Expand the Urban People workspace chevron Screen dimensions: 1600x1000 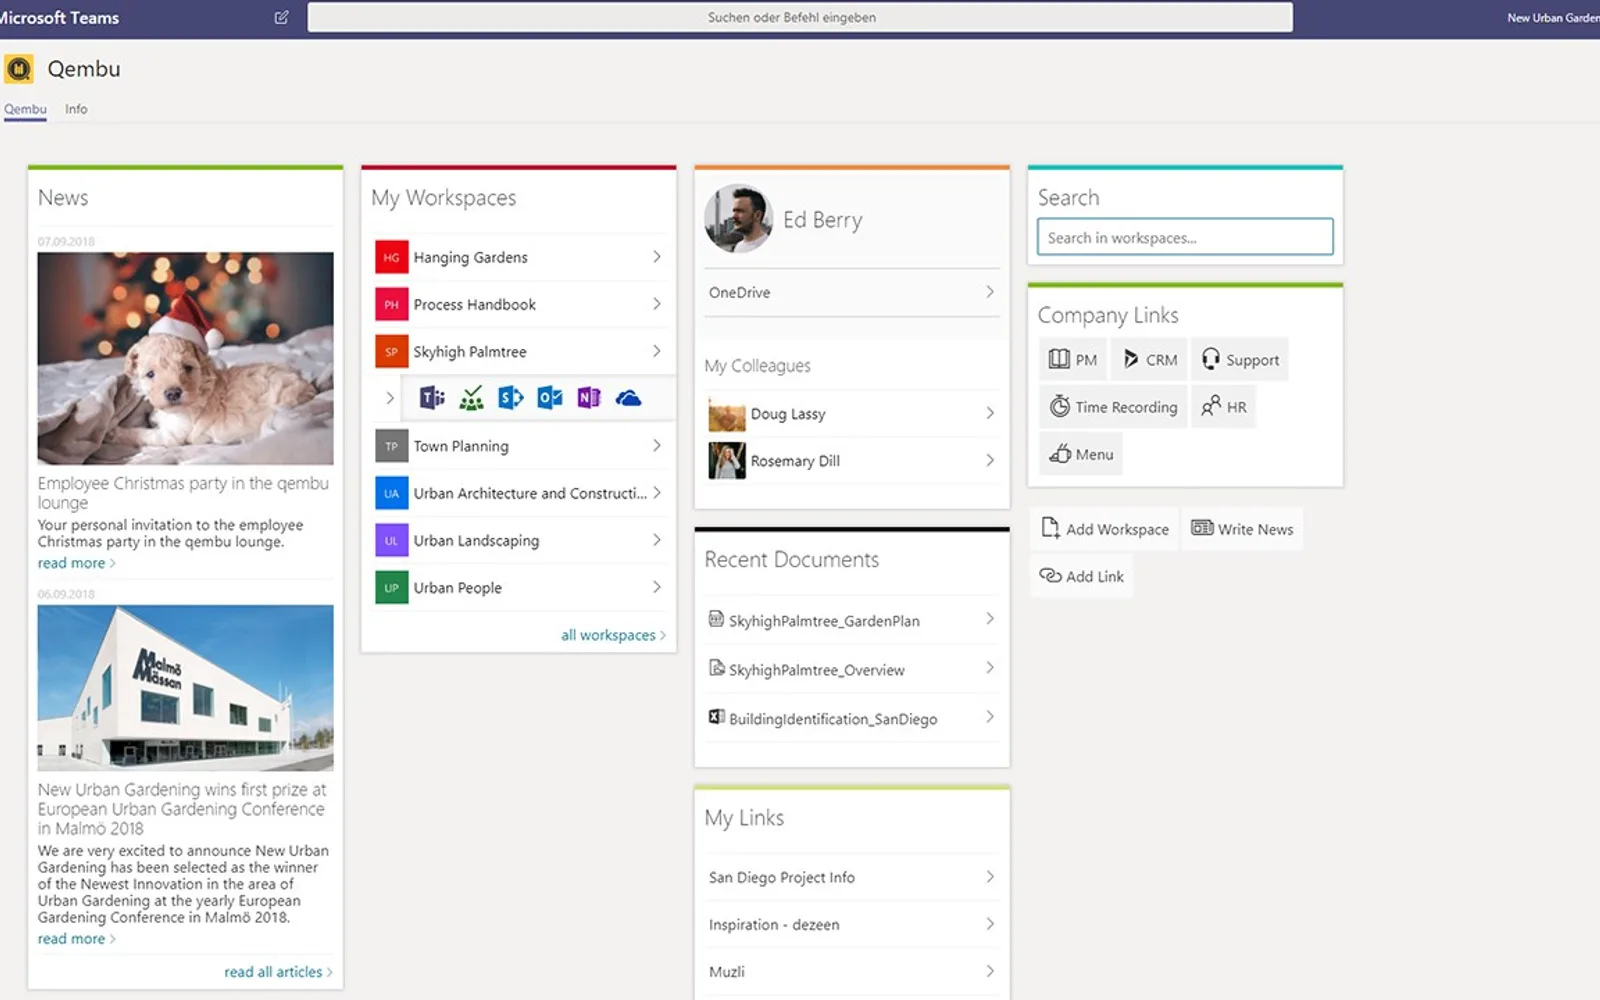pos(657,587)
